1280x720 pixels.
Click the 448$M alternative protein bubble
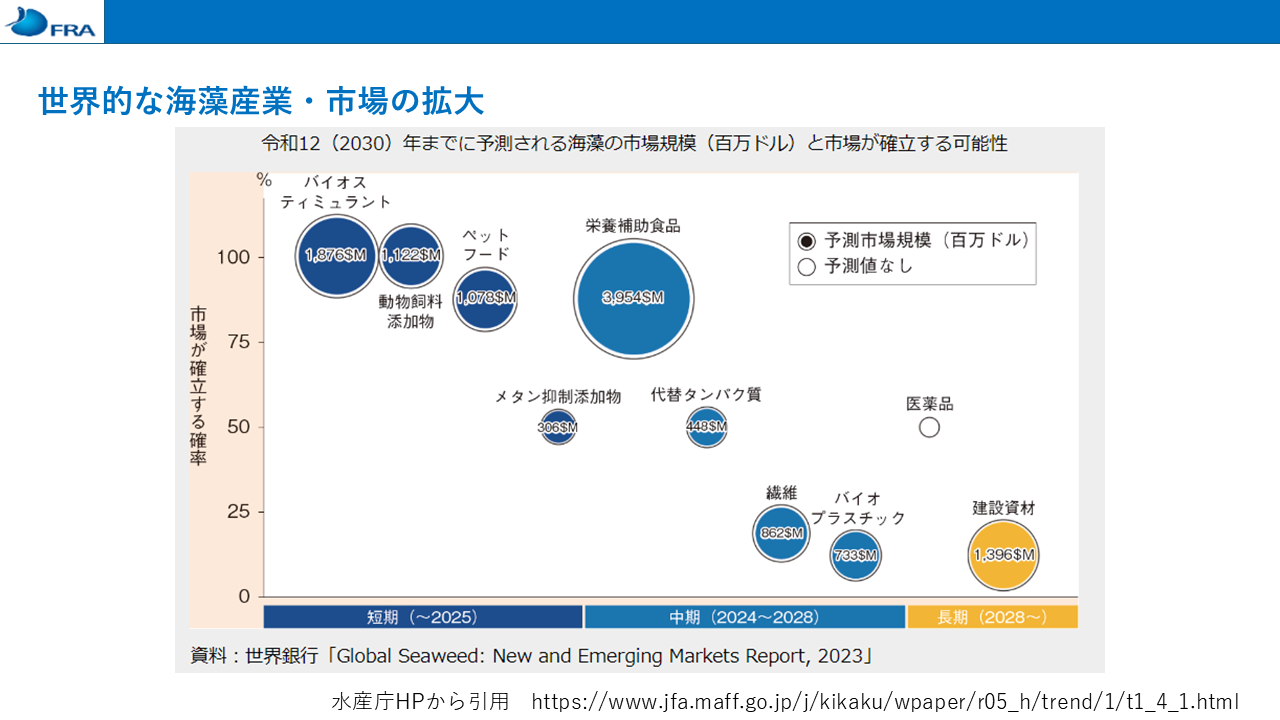(x=707, y=428)
